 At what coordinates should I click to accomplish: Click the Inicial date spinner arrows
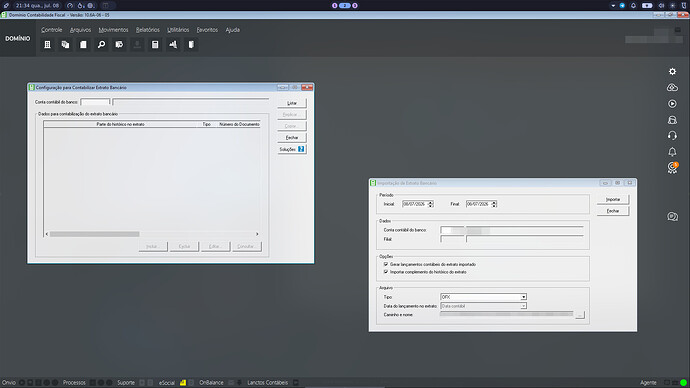(x=430, y=204)
